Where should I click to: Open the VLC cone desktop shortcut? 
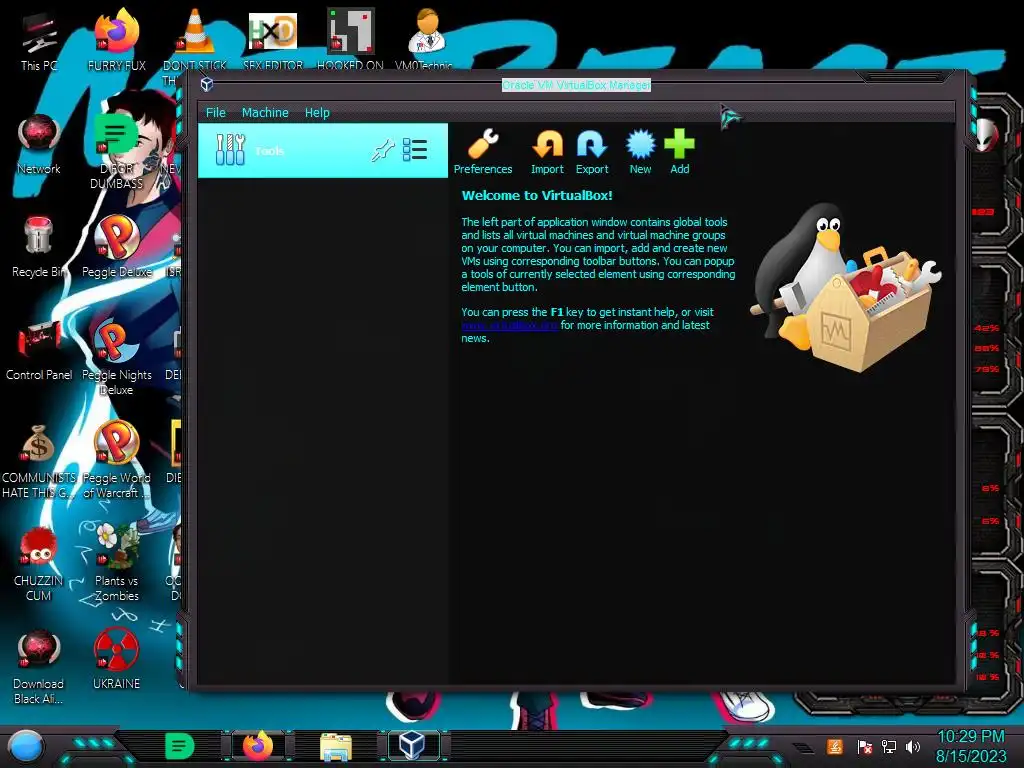pyautogui.click(x=195, y=40)
